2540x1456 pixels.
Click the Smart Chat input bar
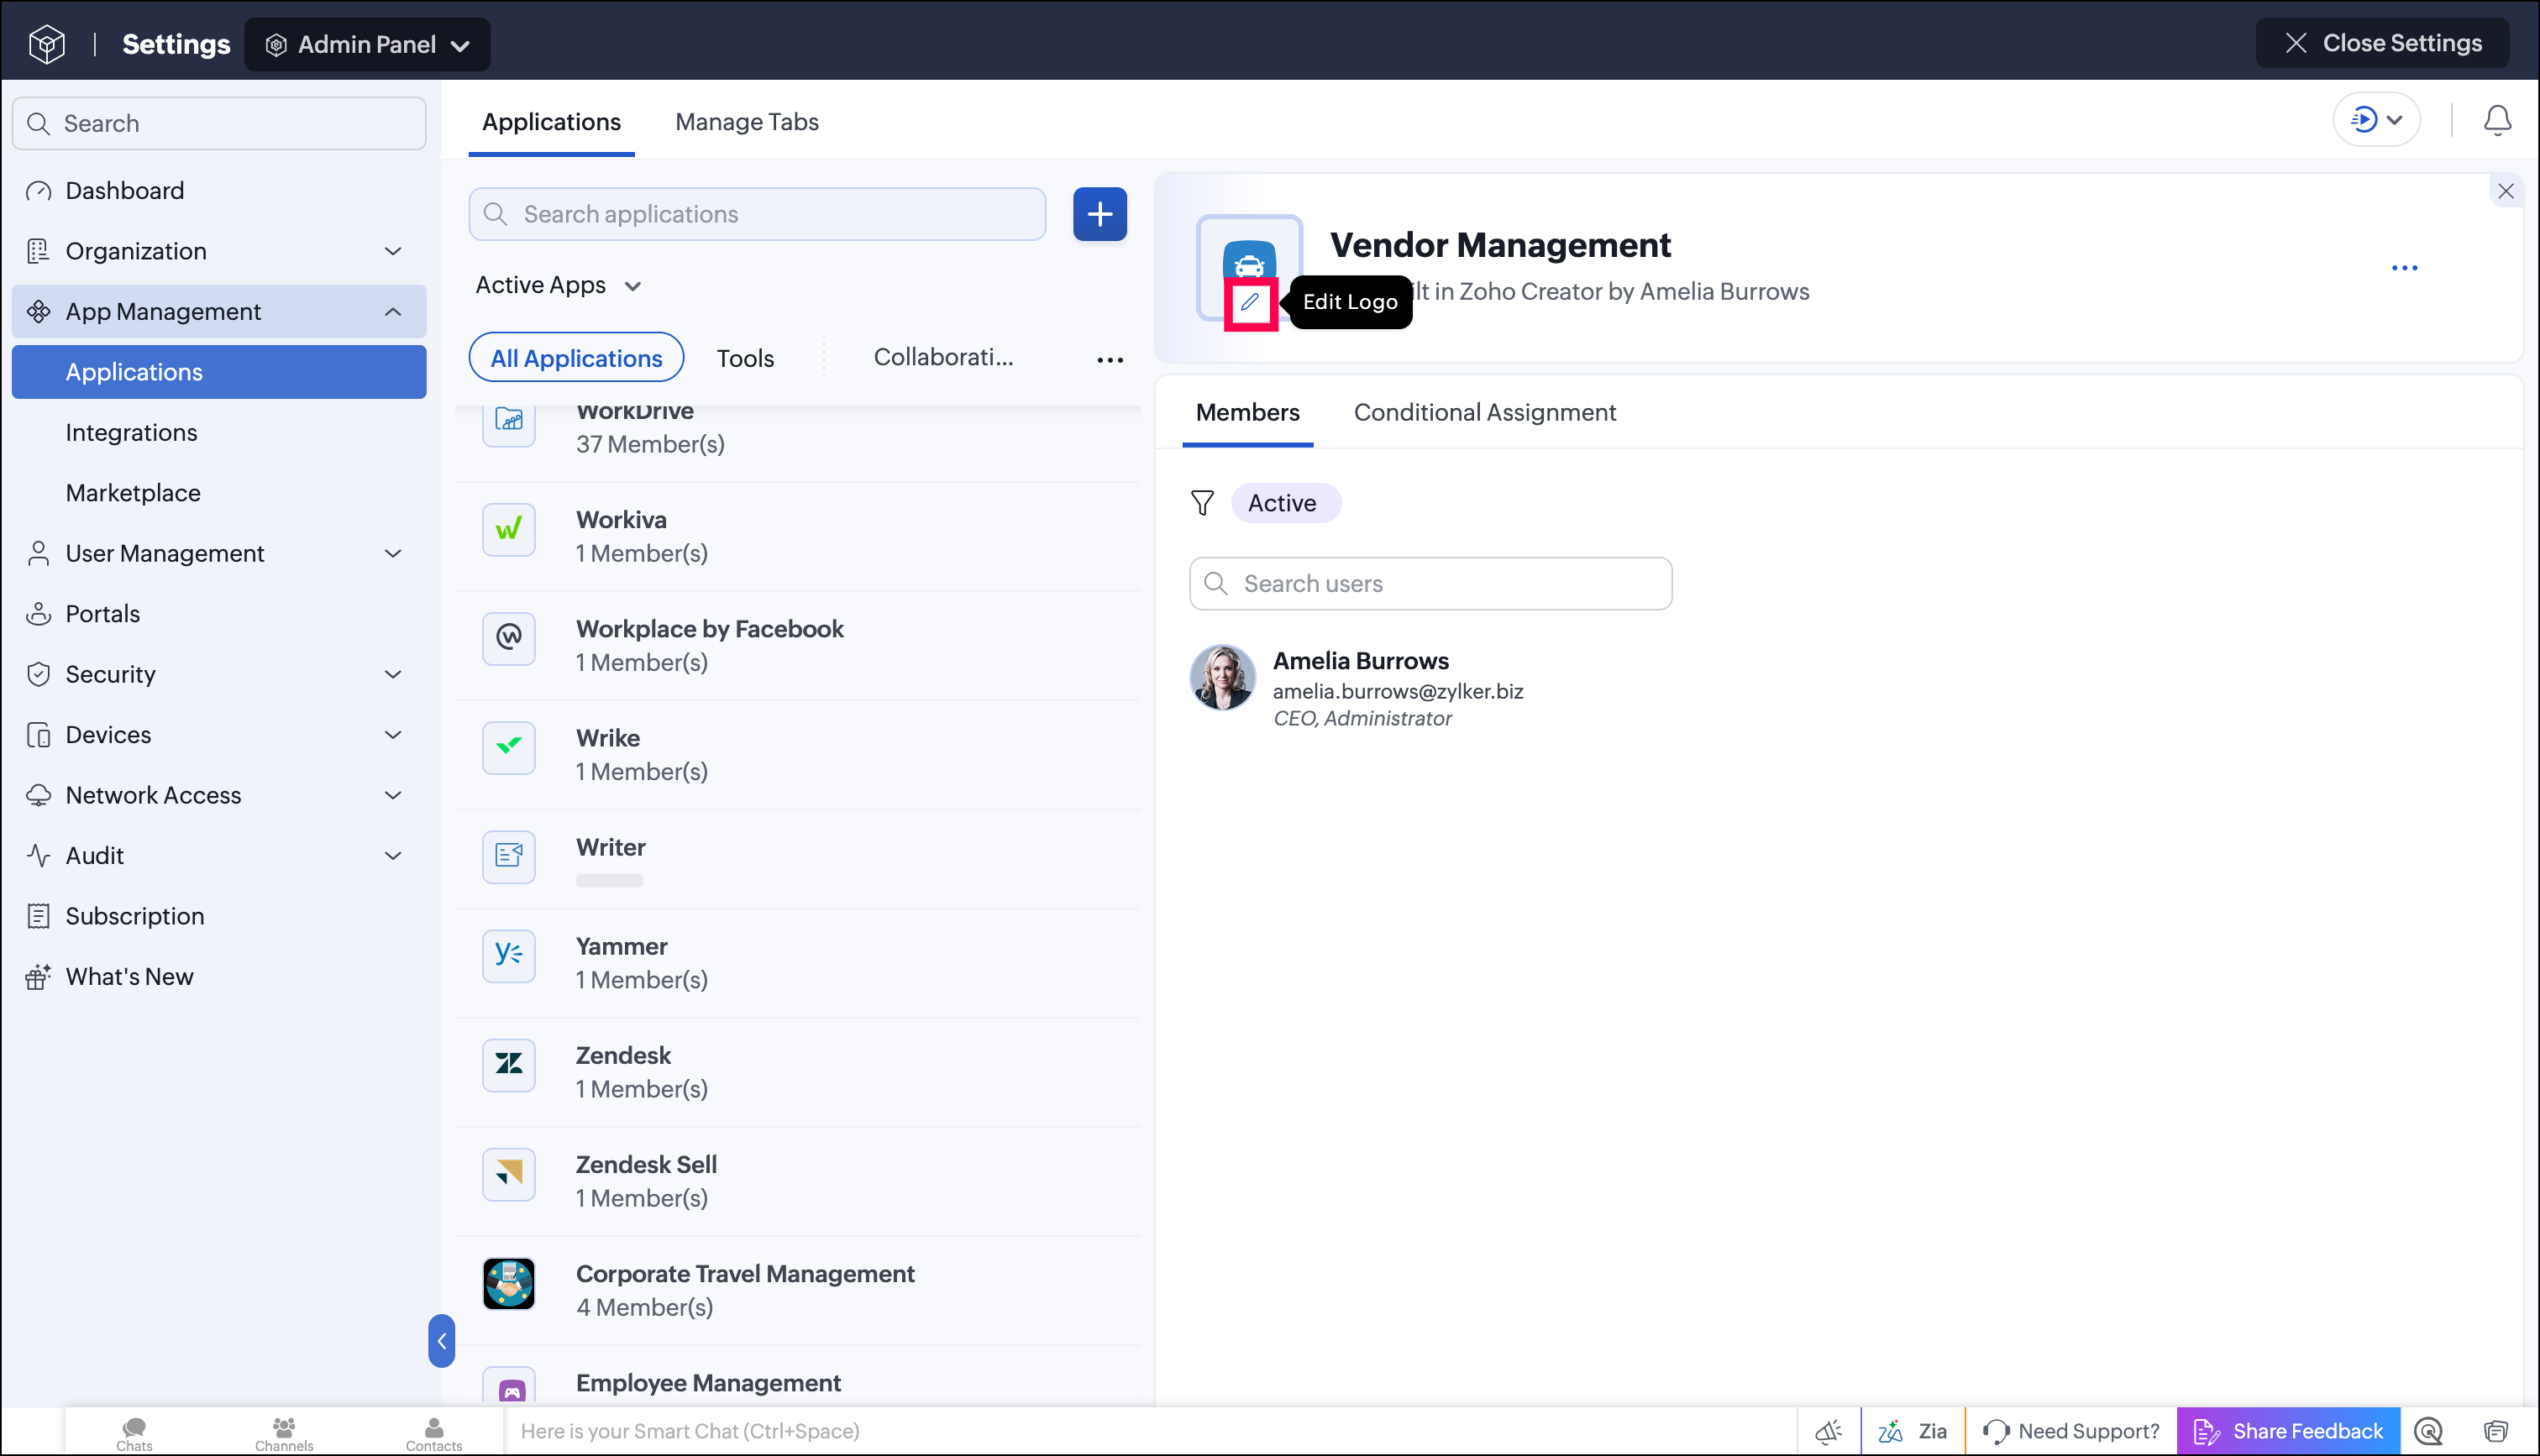[1150, 1431]
